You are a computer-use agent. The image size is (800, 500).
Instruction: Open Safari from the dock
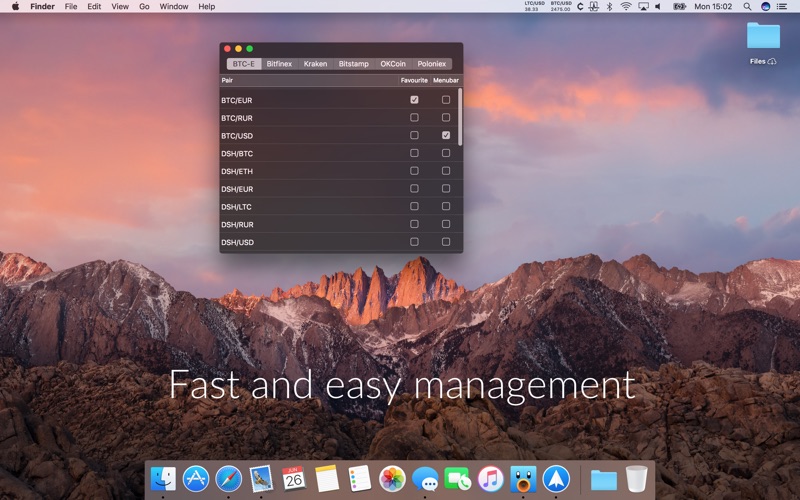(x=228, y=479)
